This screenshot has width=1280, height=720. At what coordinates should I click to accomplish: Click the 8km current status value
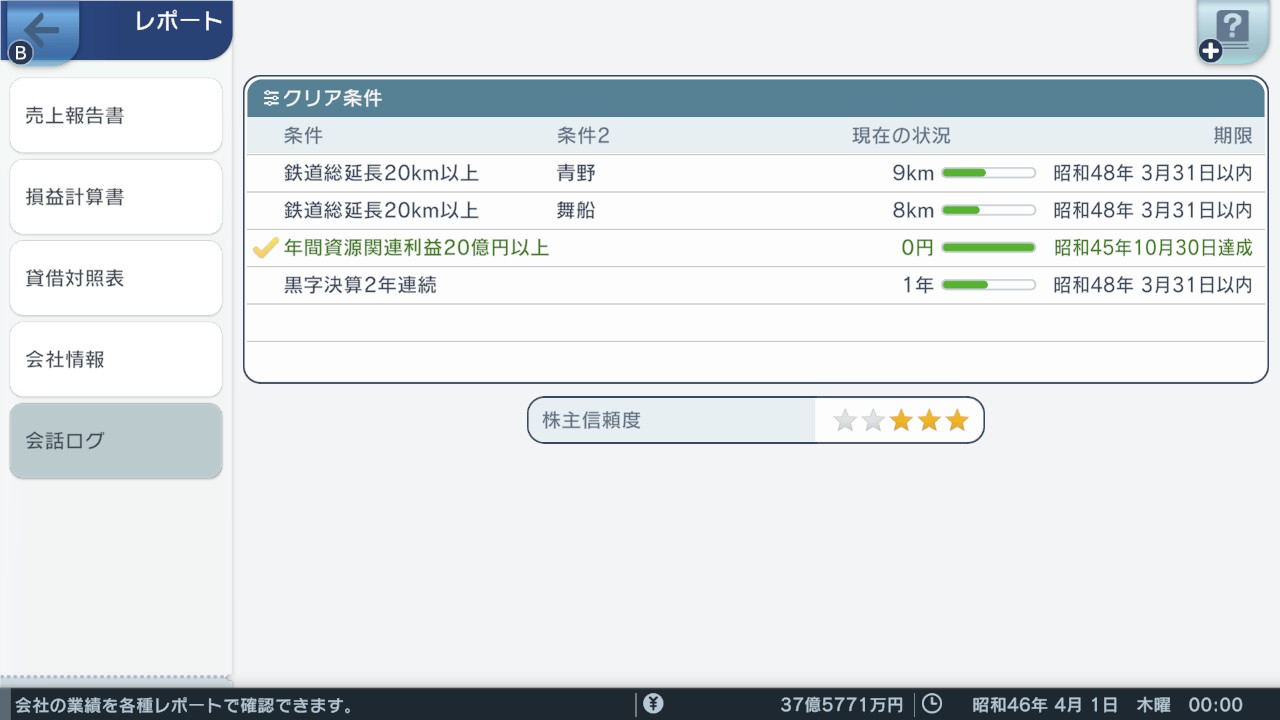(913, 210)
